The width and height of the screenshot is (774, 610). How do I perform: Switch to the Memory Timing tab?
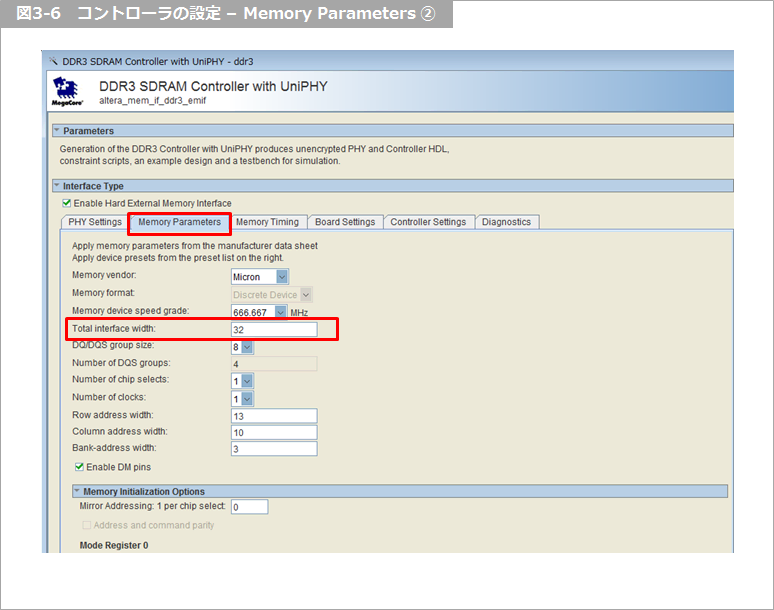[x=267, y=222]
